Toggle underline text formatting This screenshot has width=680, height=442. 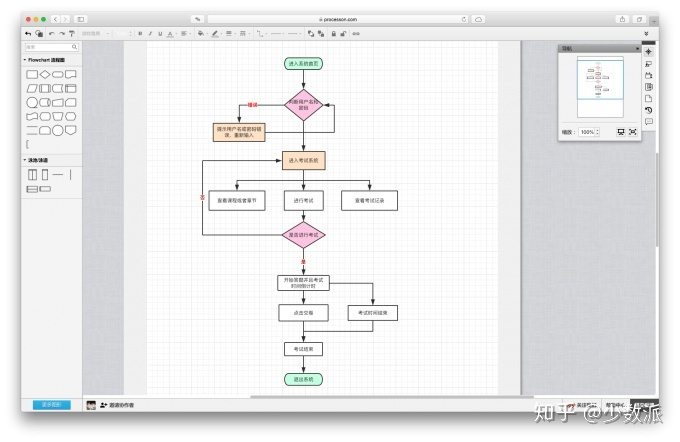click(x=160, y=33)
